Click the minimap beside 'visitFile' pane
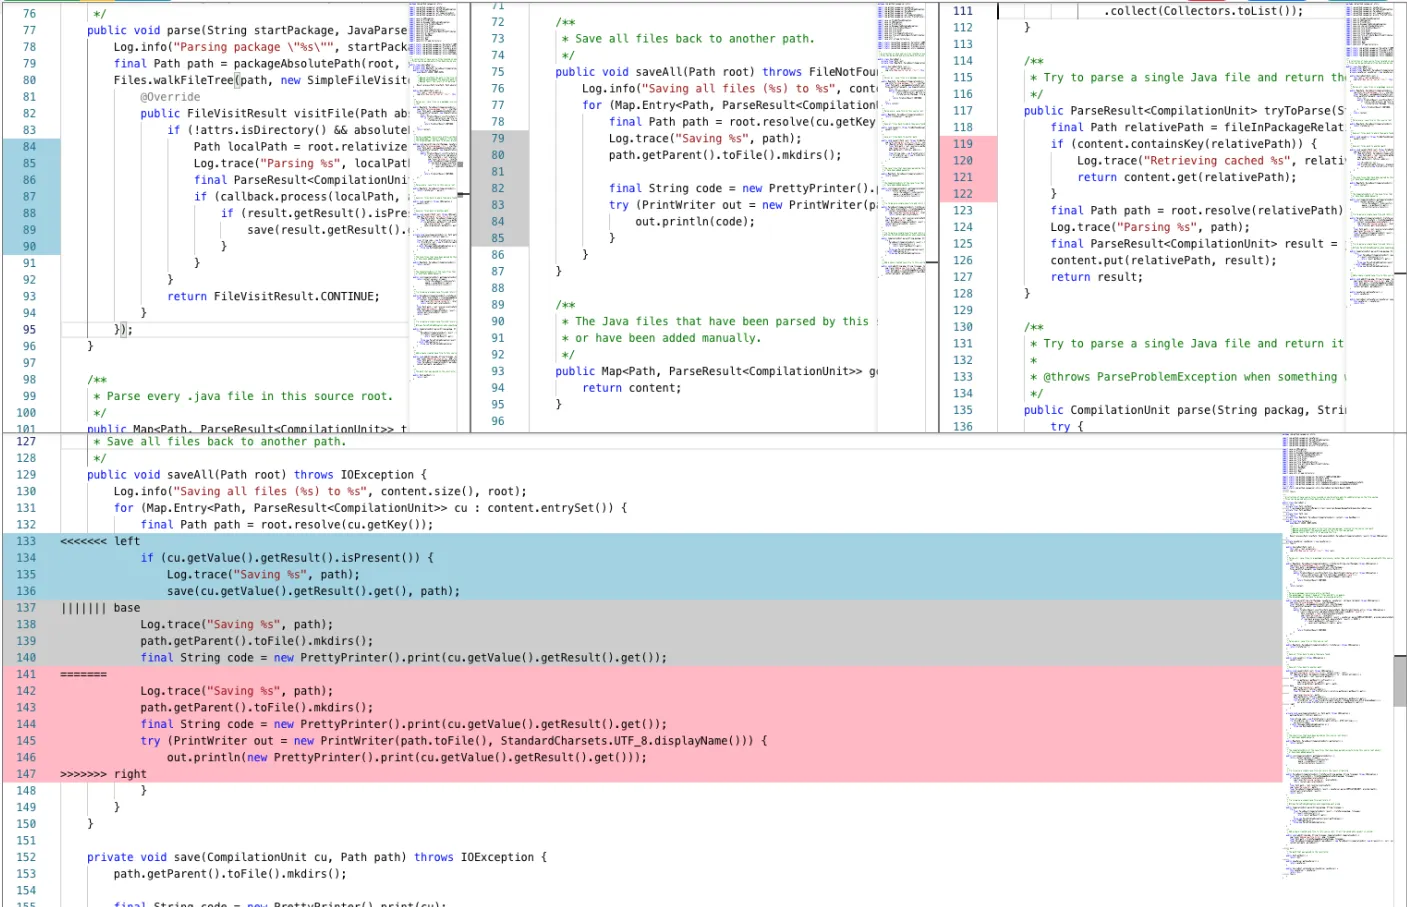 [x=433, y=190]
